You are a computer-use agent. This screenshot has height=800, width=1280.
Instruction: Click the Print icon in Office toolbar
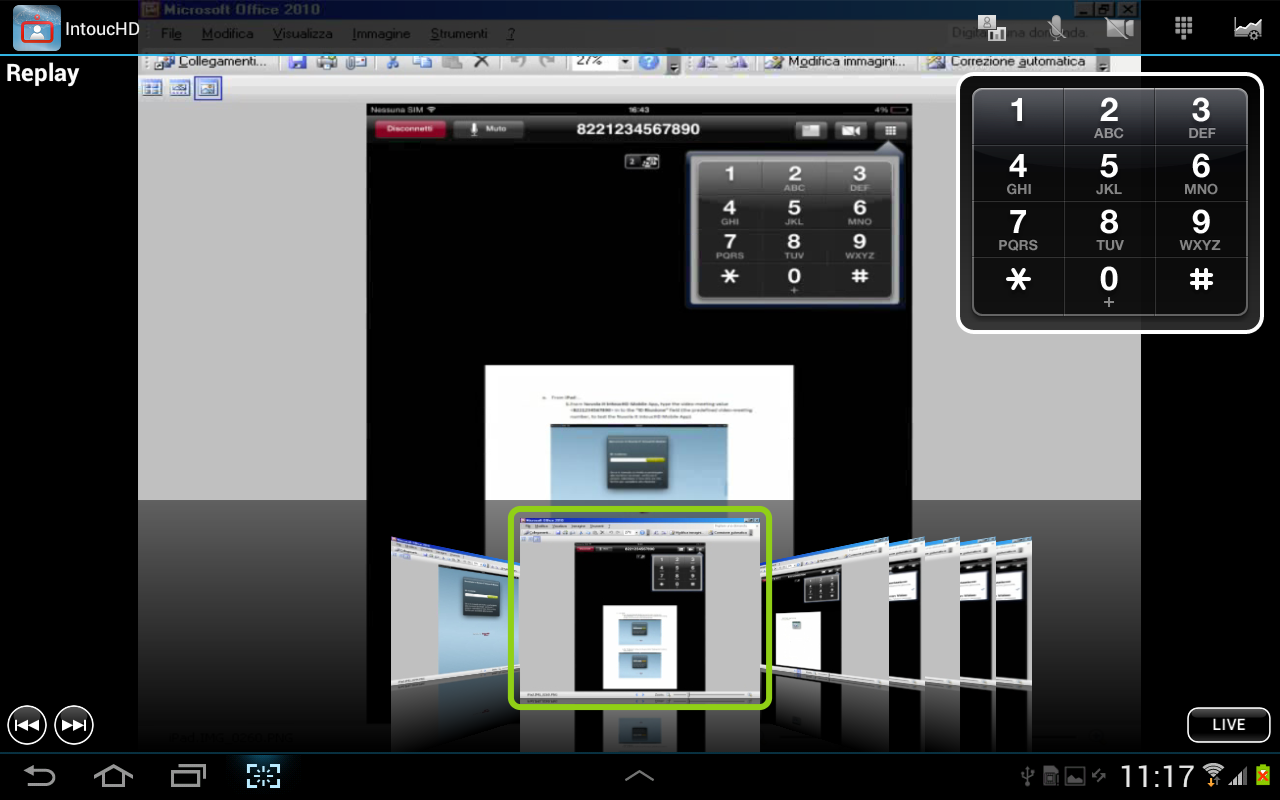(x=327, y=61)
